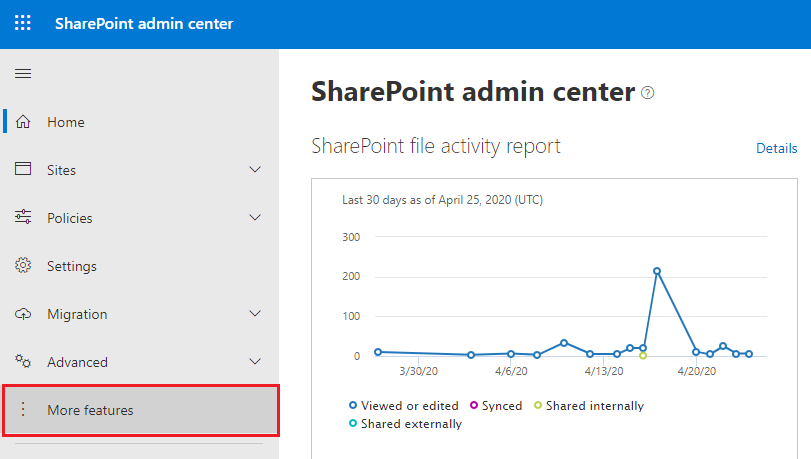Screen dimensions: 811x459
Task: Click the chart peak data point above 200
Action: (x=657, y=271)
